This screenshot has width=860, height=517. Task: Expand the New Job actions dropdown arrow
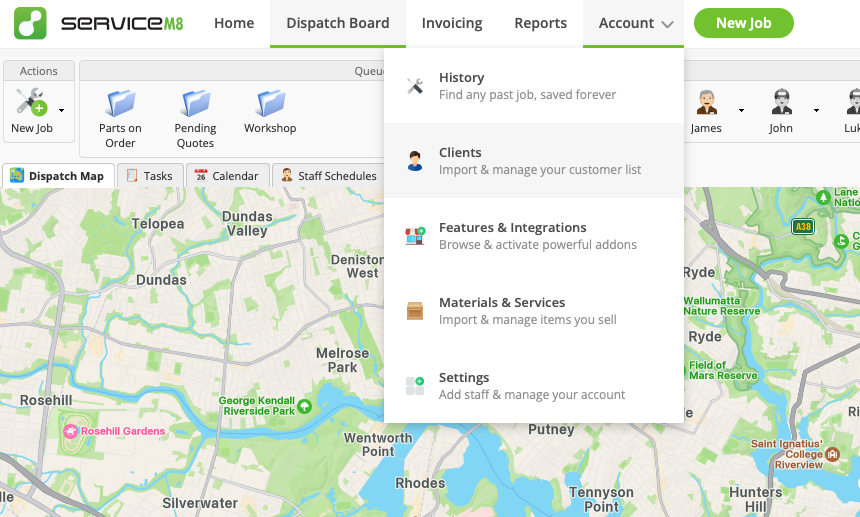click(61, 110)
